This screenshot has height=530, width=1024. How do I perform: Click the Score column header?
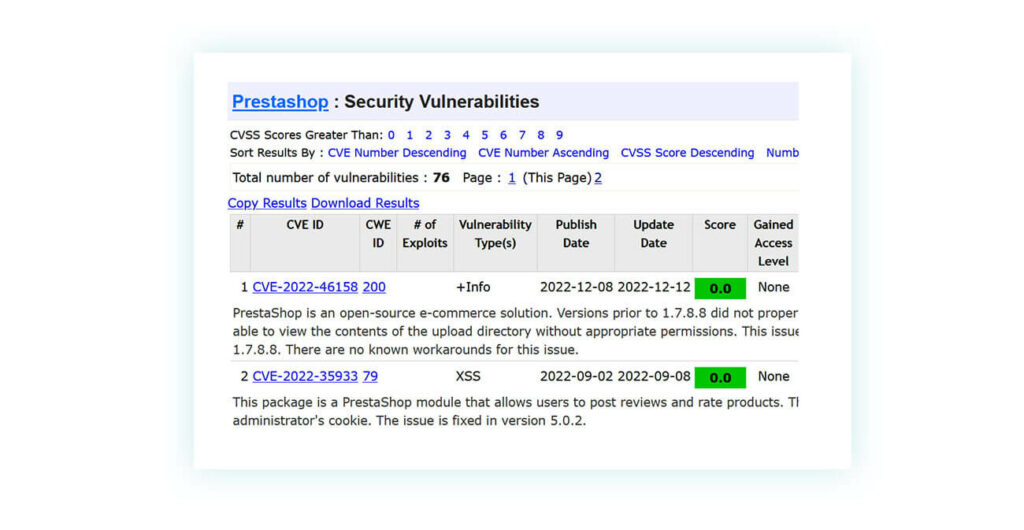tap(720, 225)
